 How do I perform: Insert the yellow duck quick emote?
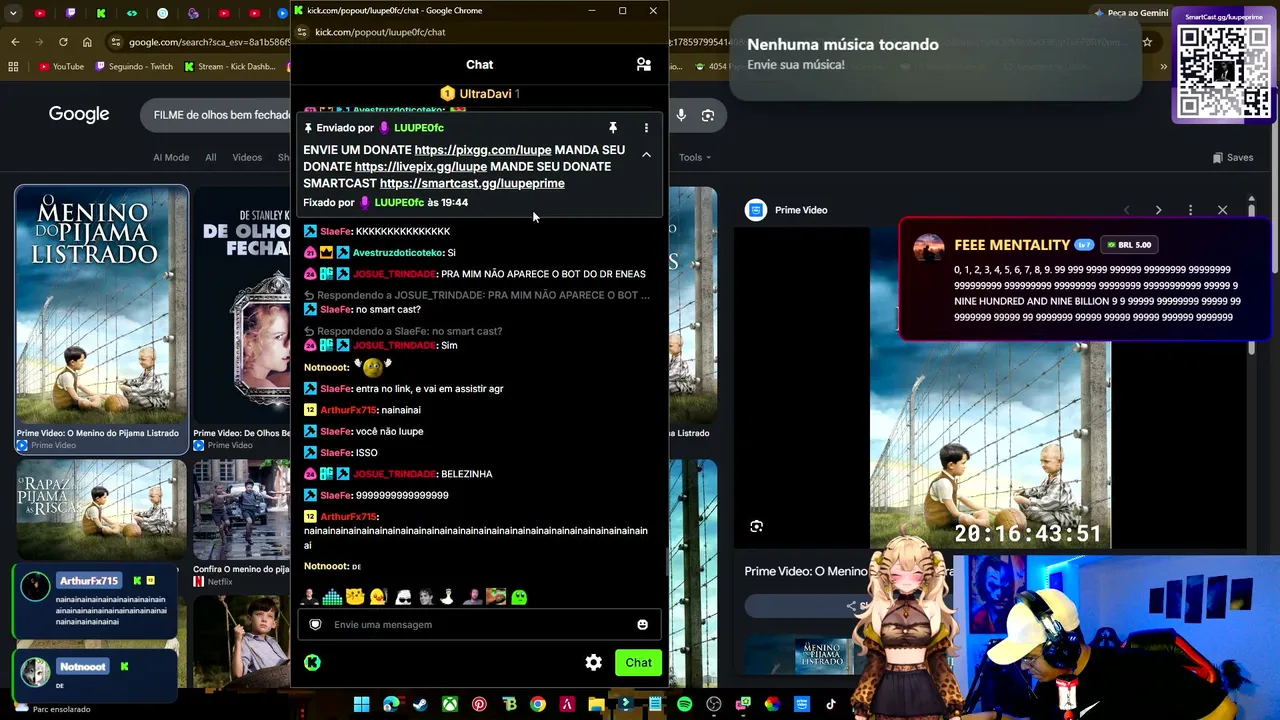378,597
